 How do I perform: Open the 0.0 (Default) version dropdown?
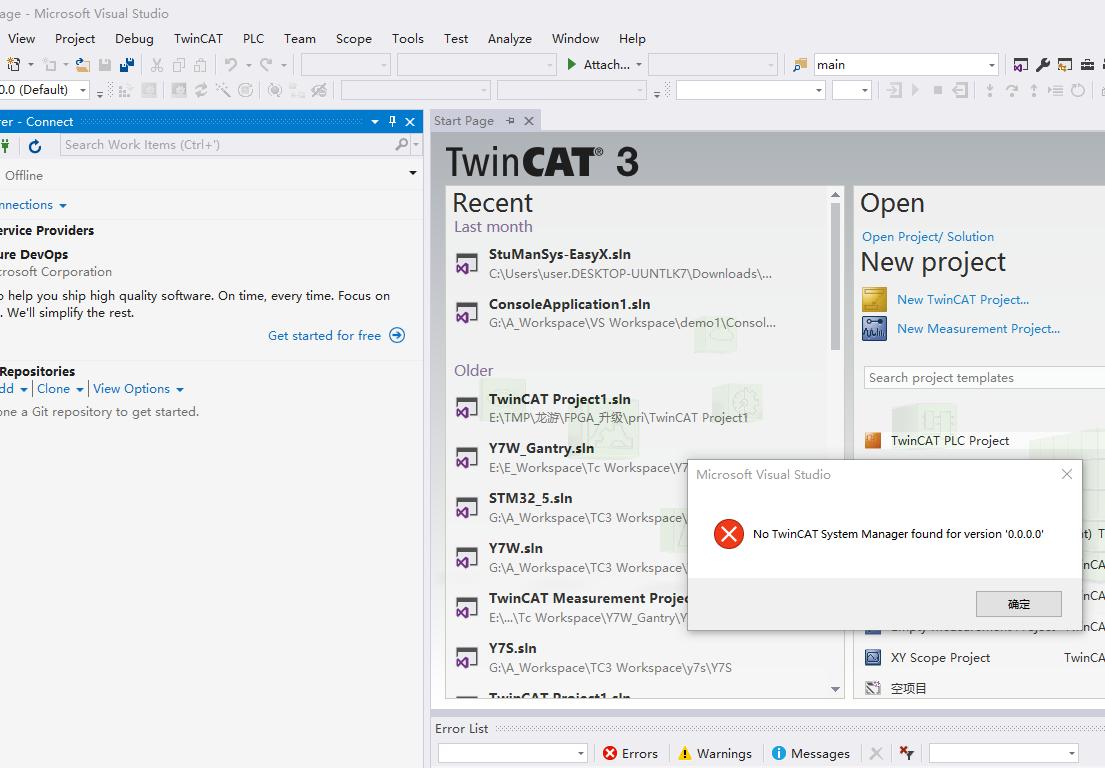(x=83, y=90)
